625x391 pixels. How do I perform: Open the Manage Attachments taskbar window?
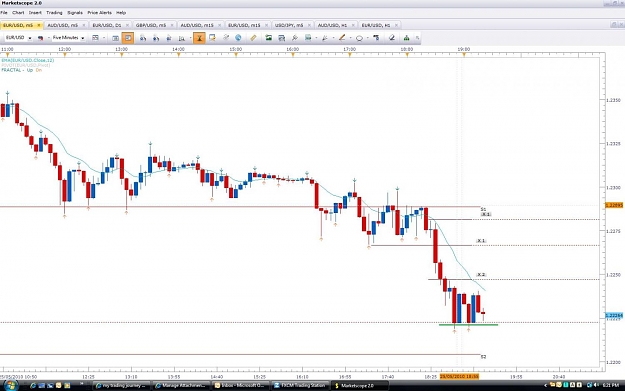(x=181, y=385)
